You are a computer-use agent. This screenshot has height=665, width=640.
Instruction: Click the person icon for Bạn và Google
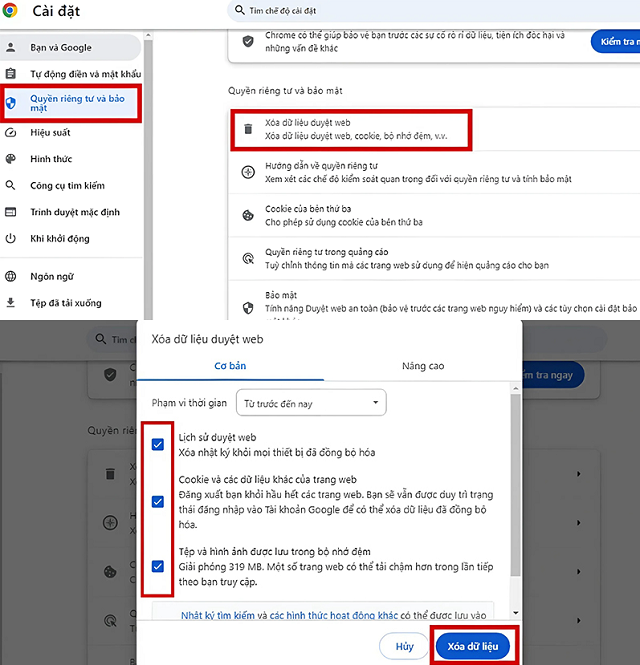[x=11, y=47]
